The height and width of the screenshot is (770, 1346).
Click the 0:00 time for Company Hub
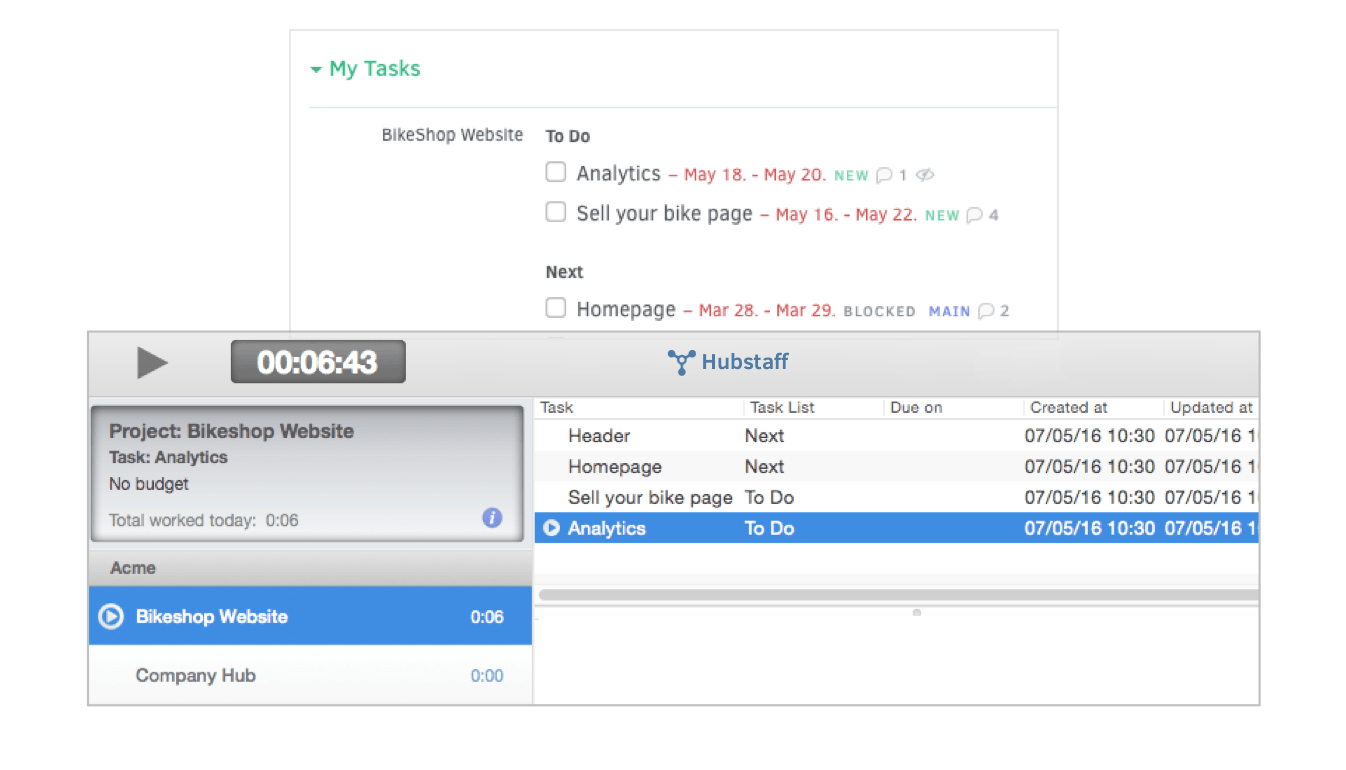pyautogui.click(x=487, y=676)
